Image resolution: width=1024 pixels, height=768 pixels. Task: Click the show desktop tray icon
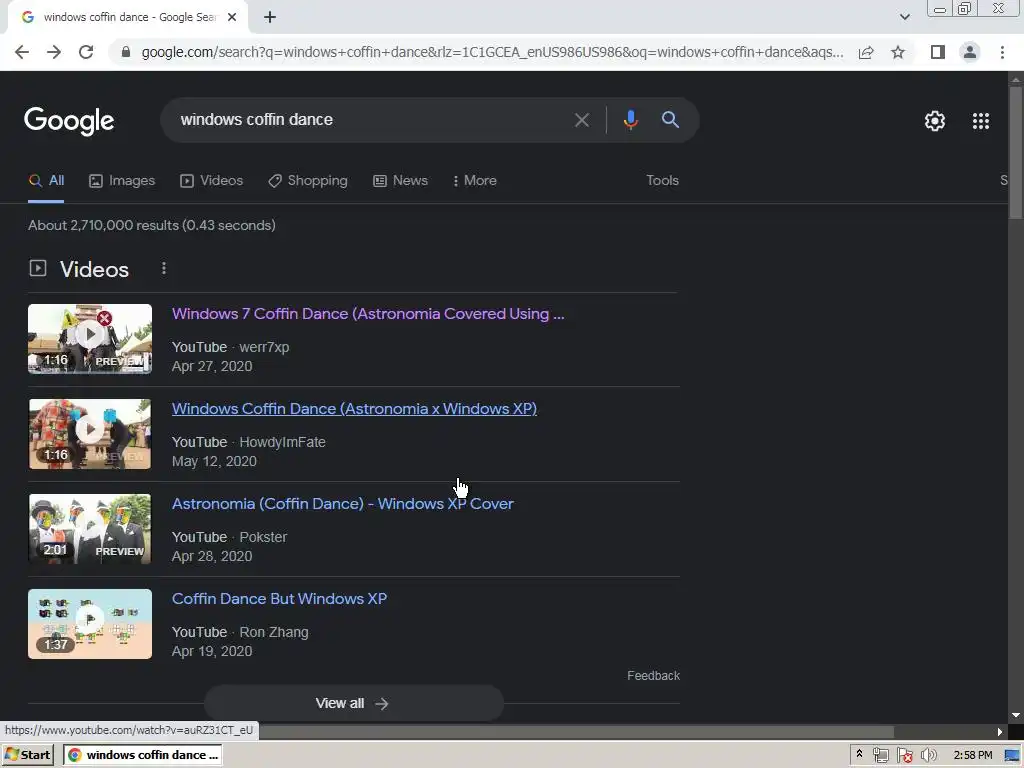[x=1012, y=756]
